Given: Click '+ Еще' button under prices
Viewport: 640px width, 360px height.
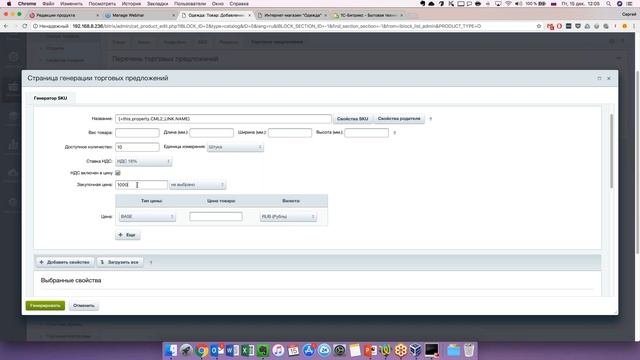Looking at the screenshot, I should (128, 235).
